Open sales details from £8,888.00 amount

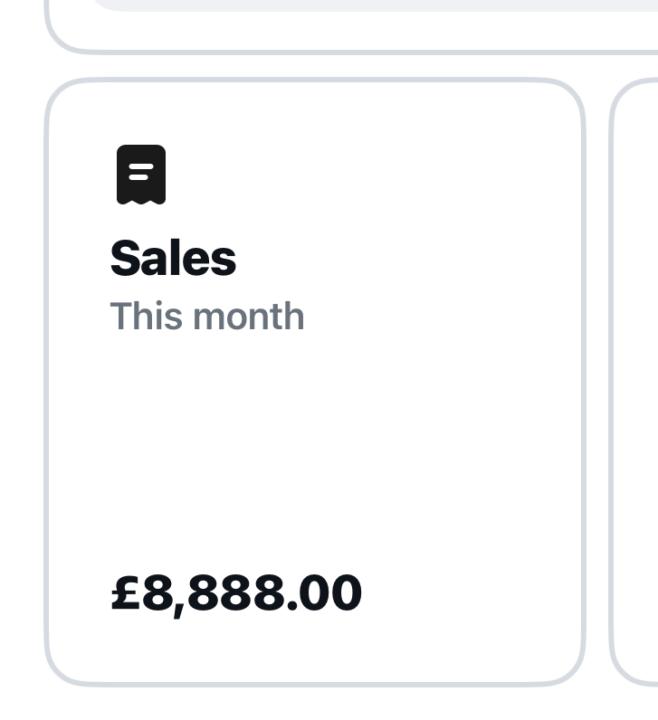236,593
